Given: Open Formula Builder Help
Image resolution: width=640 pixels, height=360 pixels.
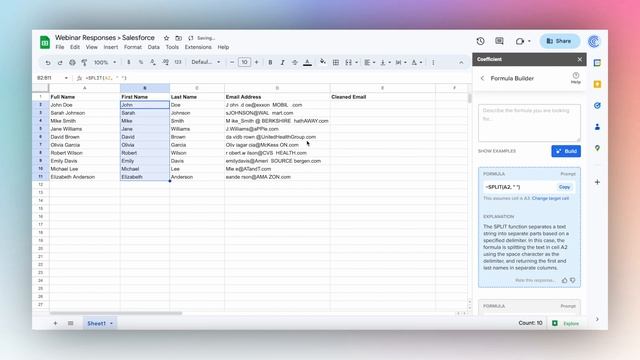Looking at the screenshot, I should pyautogui.click(x=576, y=78).
